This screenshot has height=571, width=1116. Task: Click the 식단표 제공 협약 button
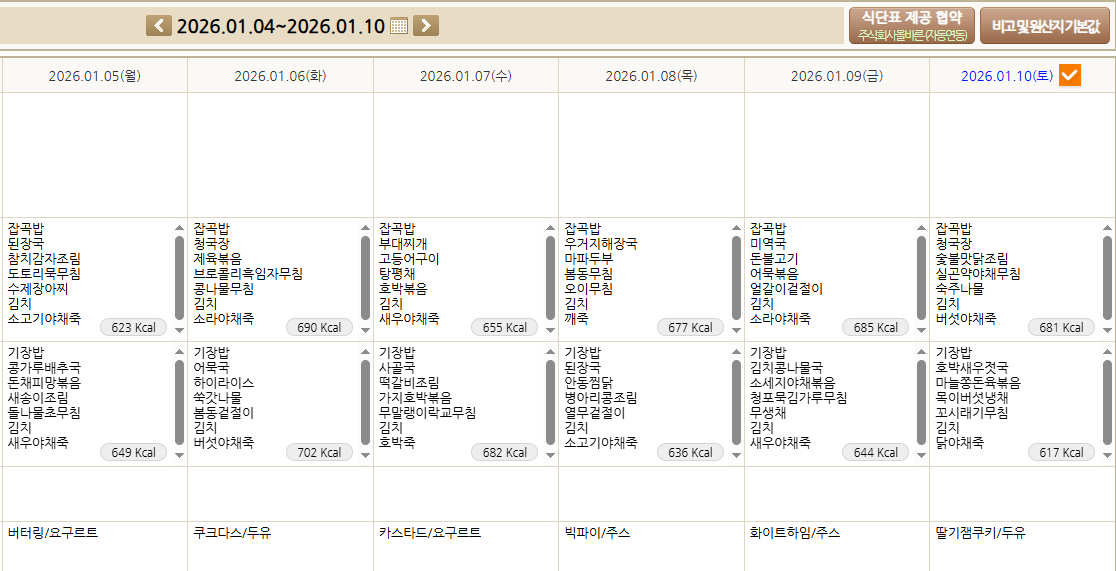(x=910, y=25)
